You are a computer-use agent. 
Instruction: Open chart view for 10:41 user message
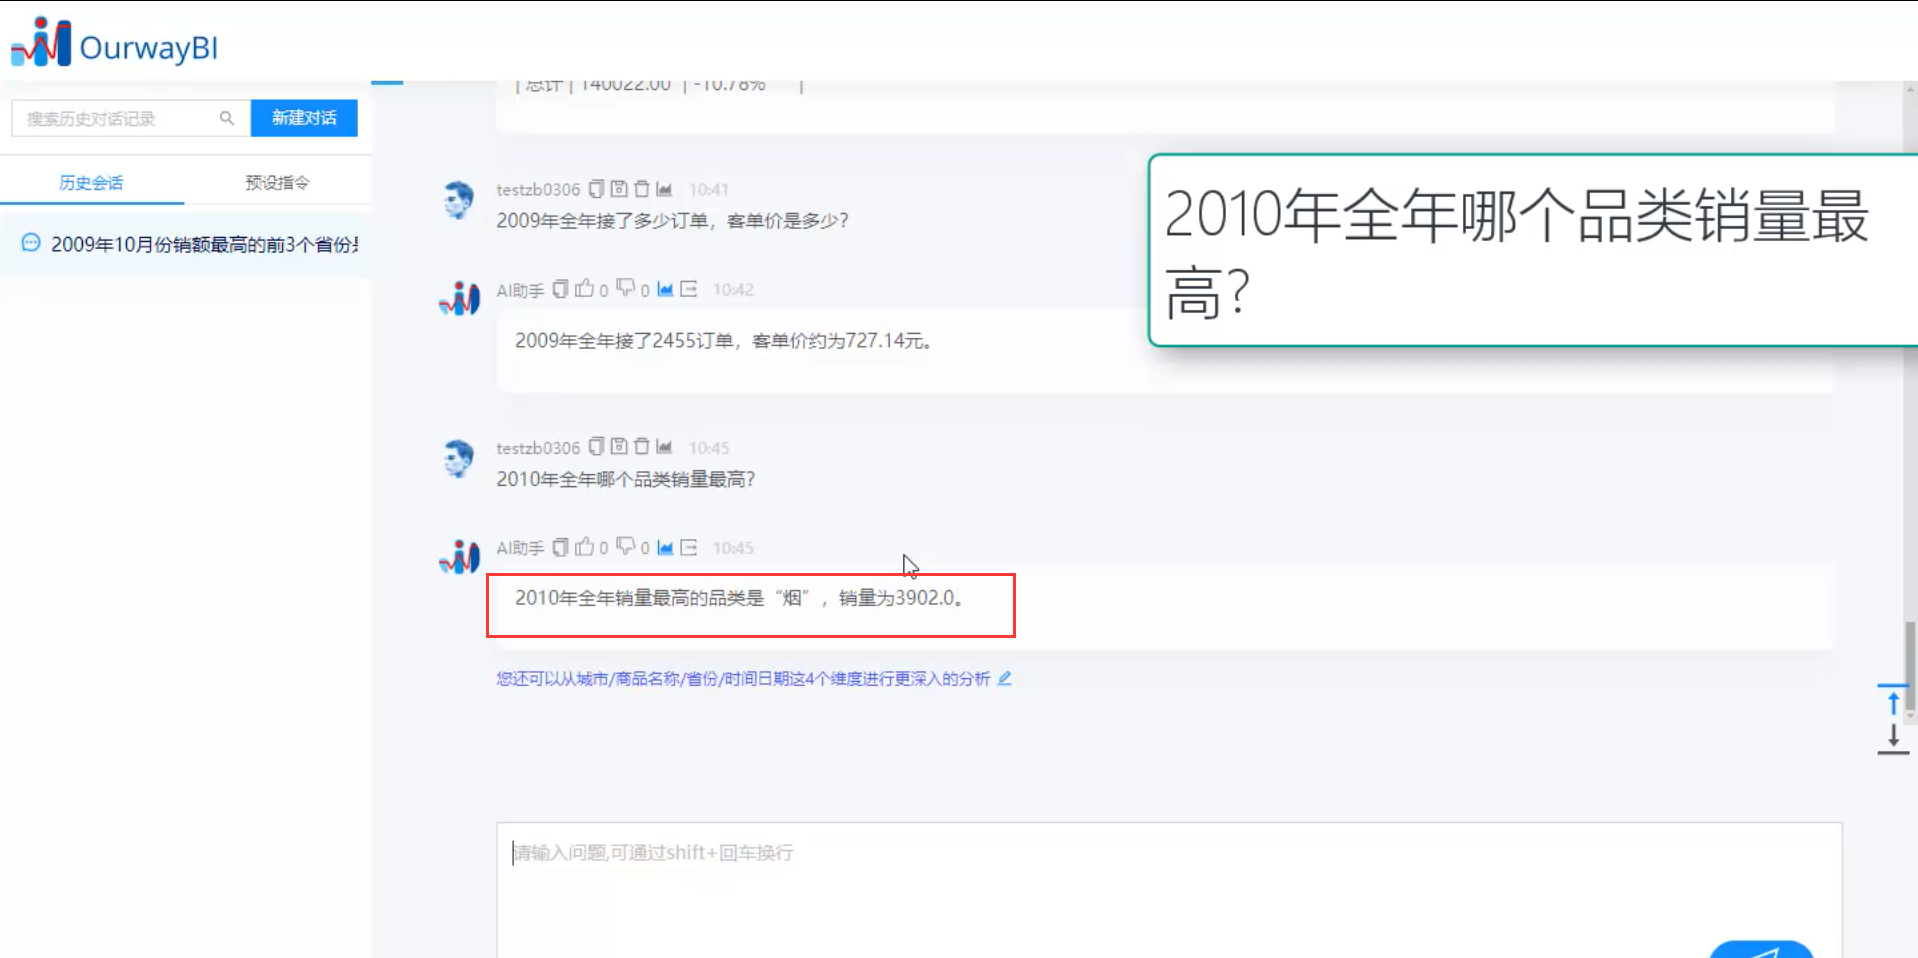point(664,189)
